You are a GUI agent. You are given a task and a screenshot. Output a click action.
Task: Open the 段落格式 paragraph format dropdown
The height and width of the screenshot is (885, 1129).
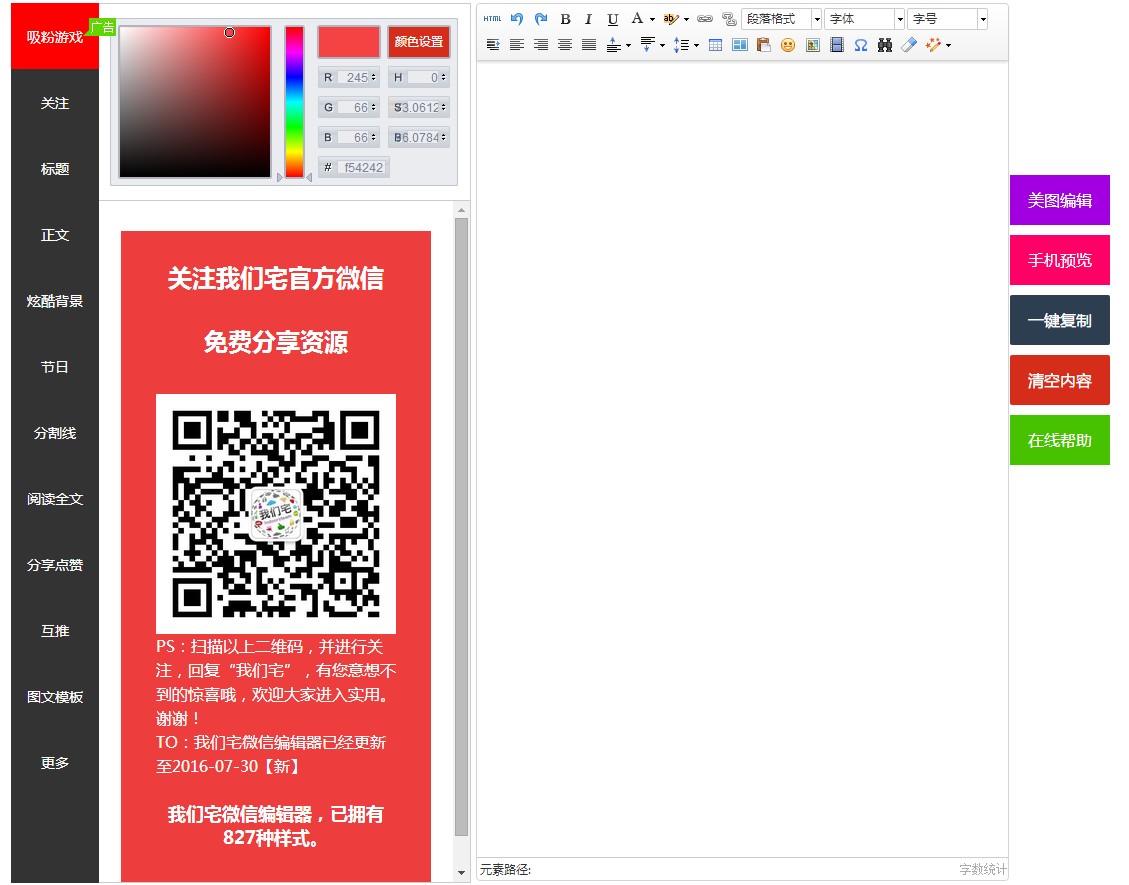coord(781,19)
